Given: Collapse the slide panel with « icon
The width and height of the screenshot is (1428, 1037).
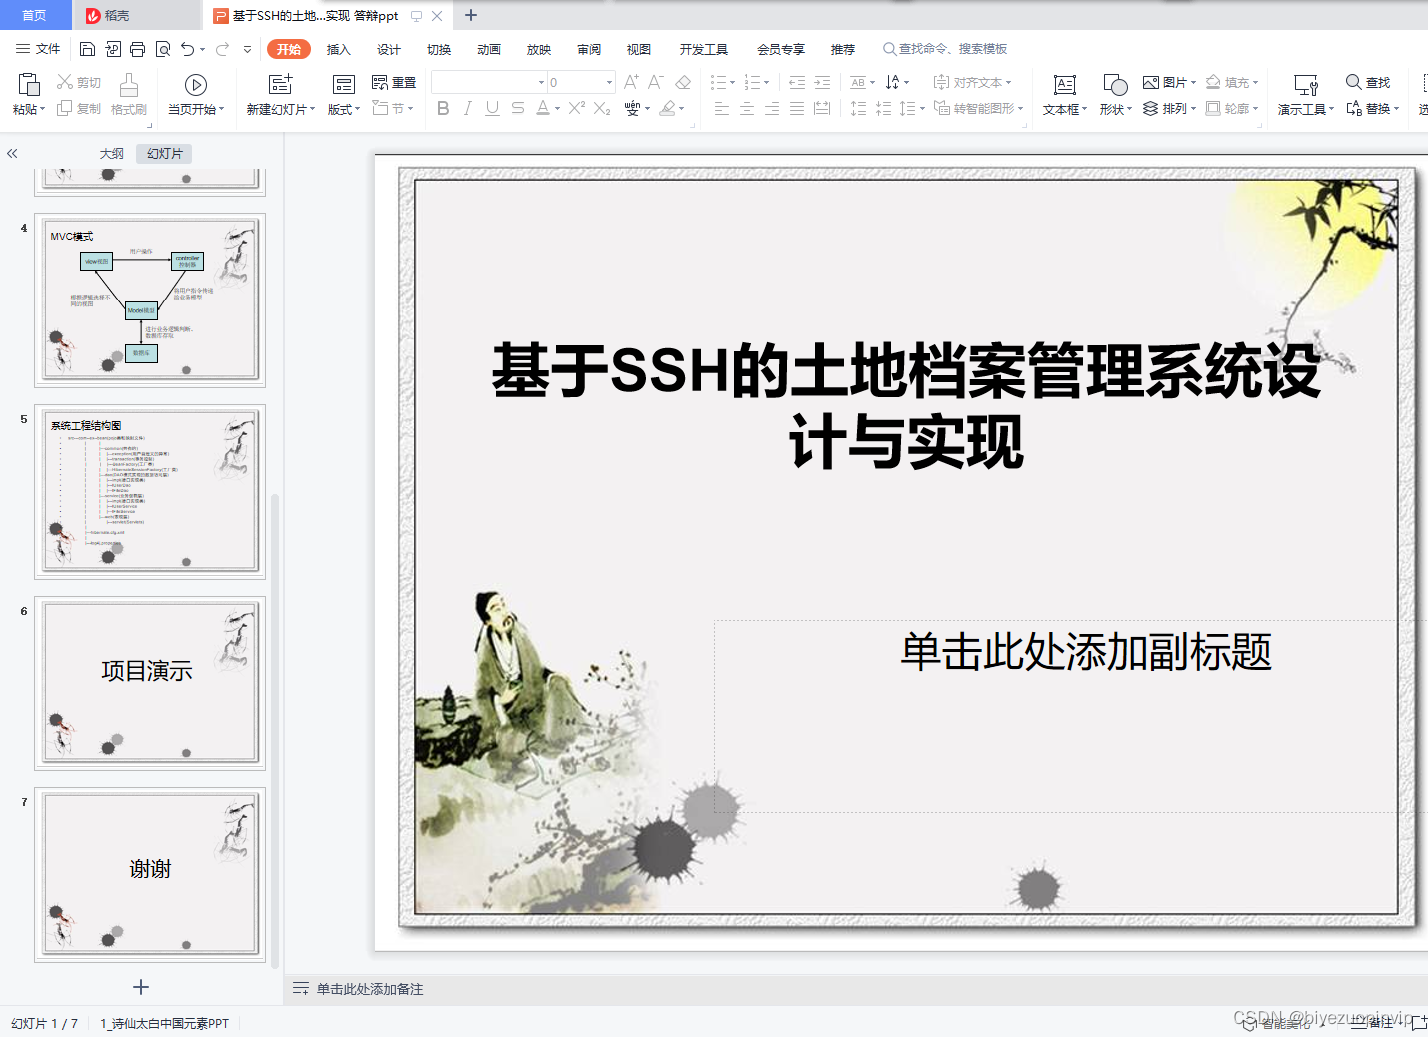Looking at the screenshot, I should pos(12,153).
